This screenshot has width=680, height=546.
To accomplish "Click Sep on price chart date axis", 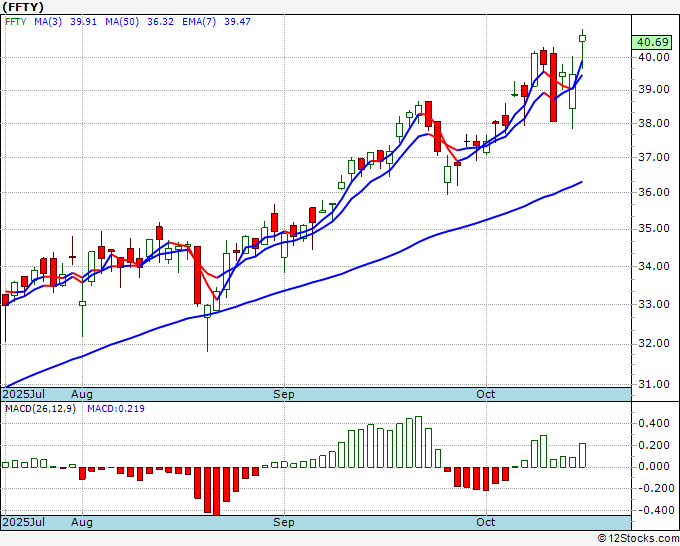I will (284, 394).
